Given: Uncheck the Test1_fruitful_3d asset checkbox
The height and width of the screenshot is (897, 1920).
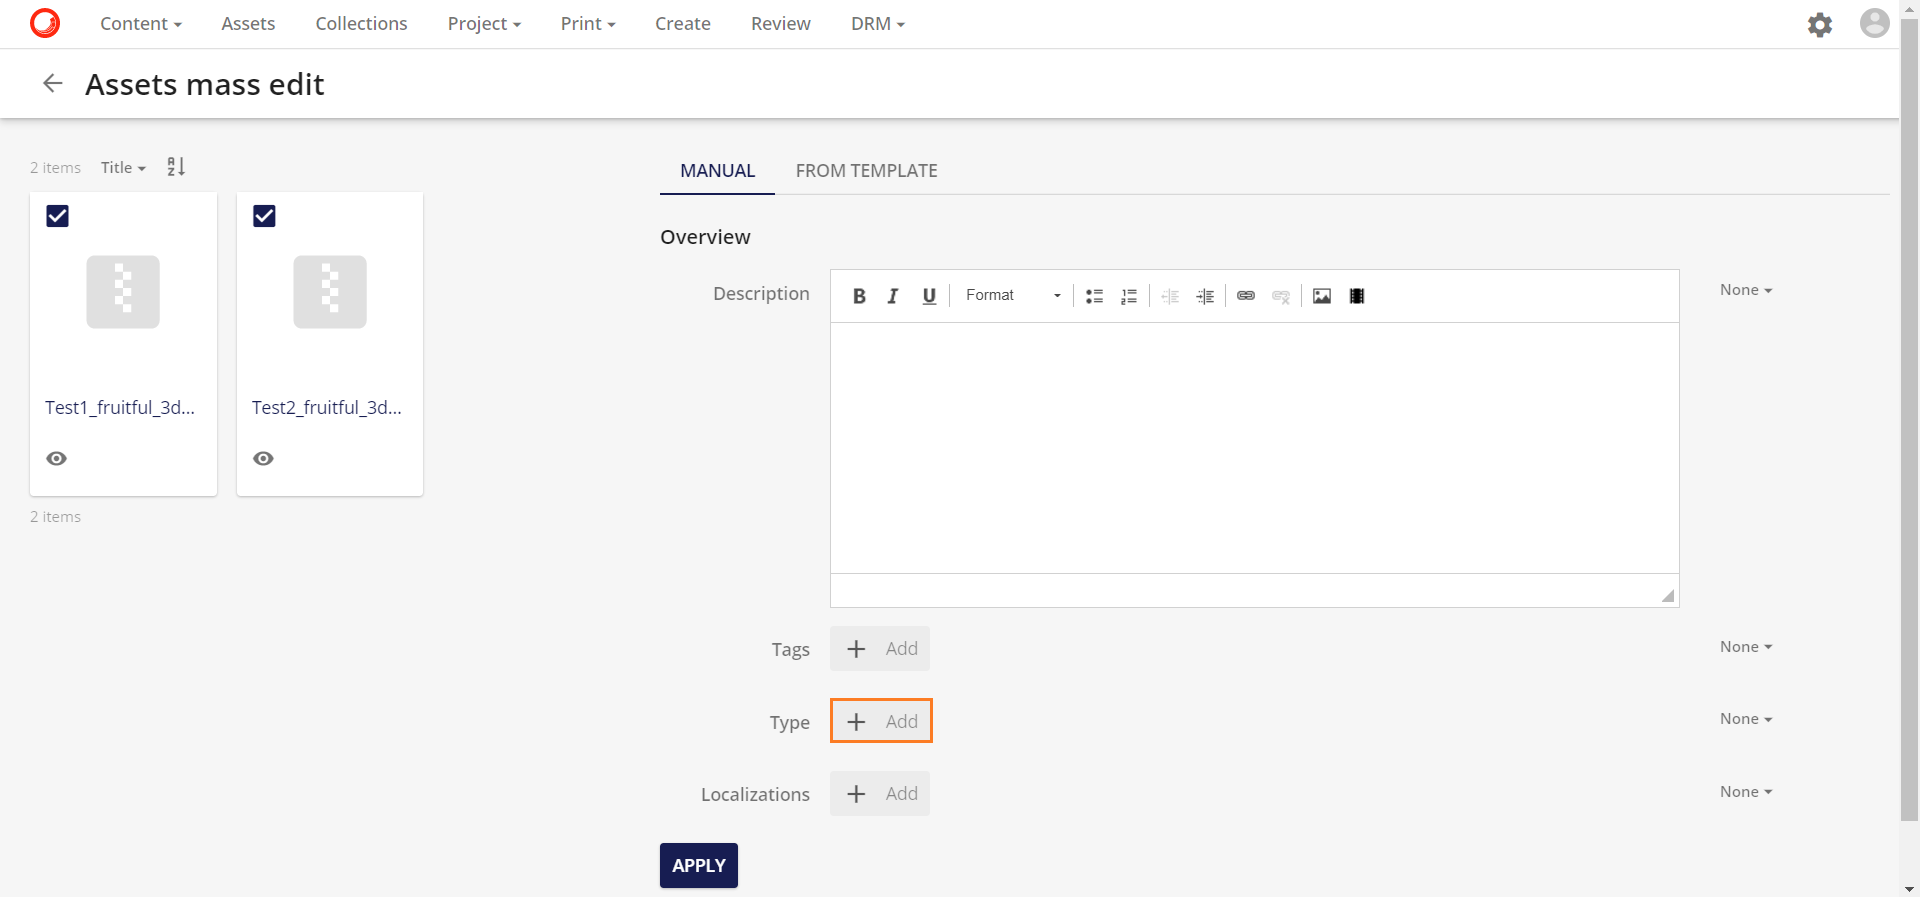Looking at the screenshot, I should point(58,216).
